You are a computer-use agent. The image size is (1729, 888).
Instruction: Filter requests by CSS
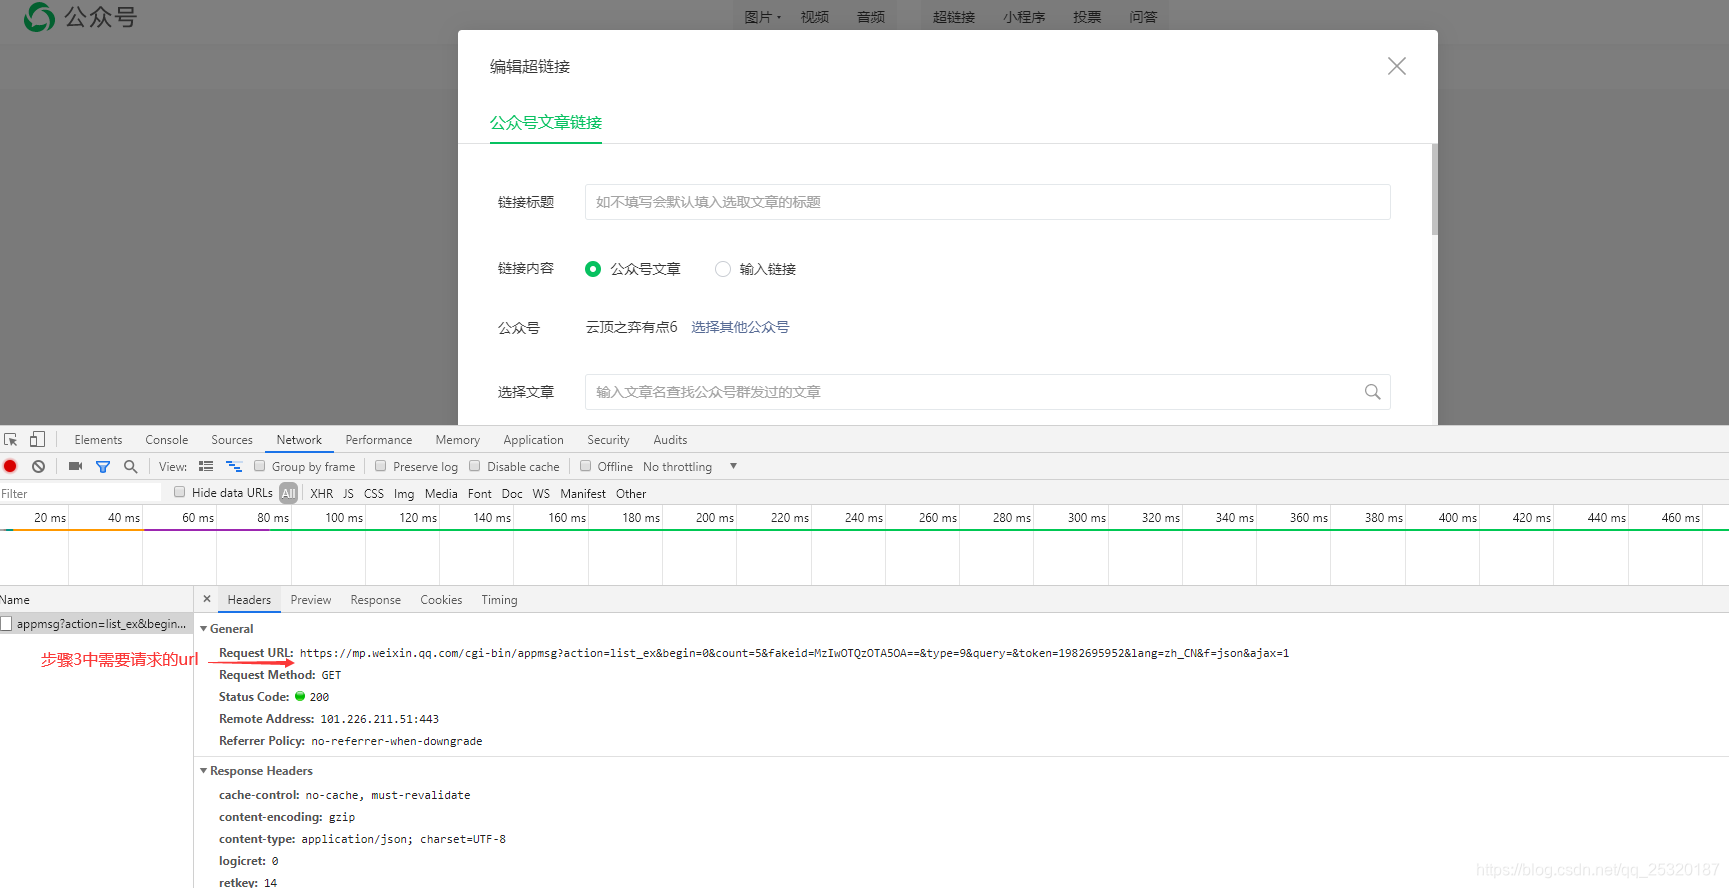tap(374, 493)
